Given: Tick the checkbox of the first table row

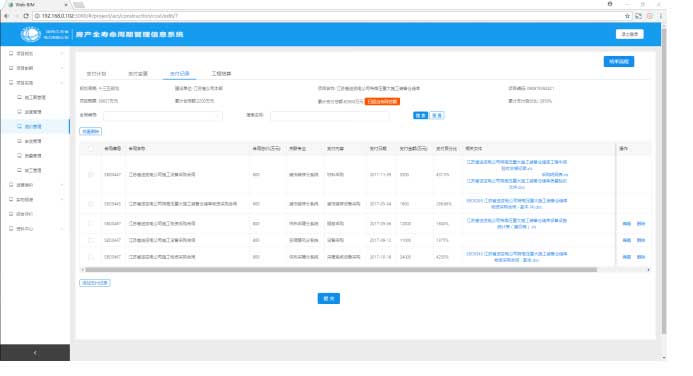Looking at the screenshot, I should pos(91,175).
